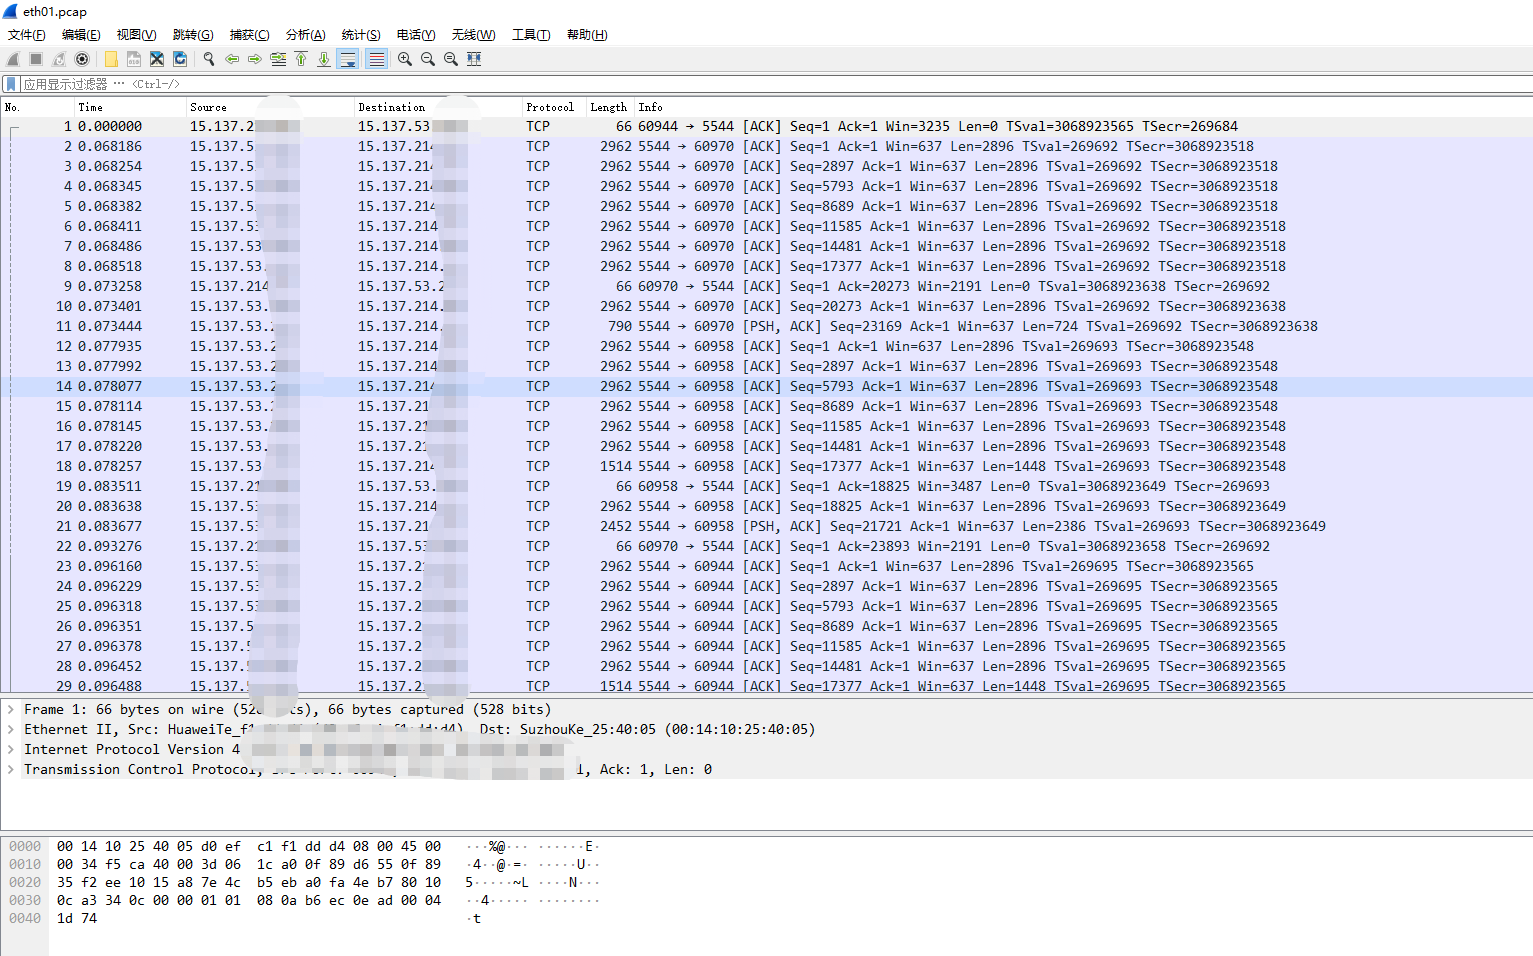Jump to last packet icon
Screen dimensions: 1533x956
[324, 59]
